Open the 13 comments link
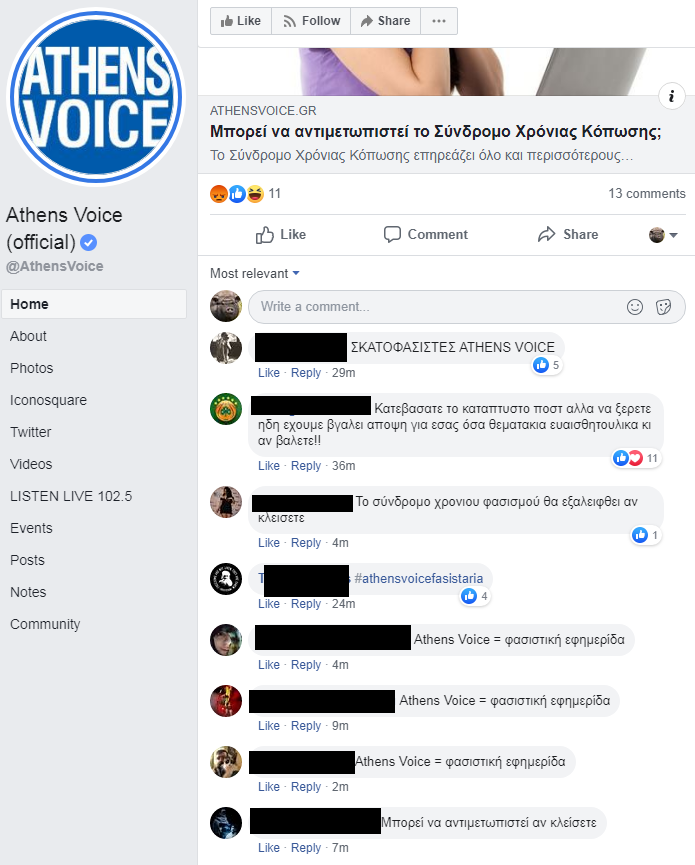The height and width of the screenshot is (865, 695). 646,194
